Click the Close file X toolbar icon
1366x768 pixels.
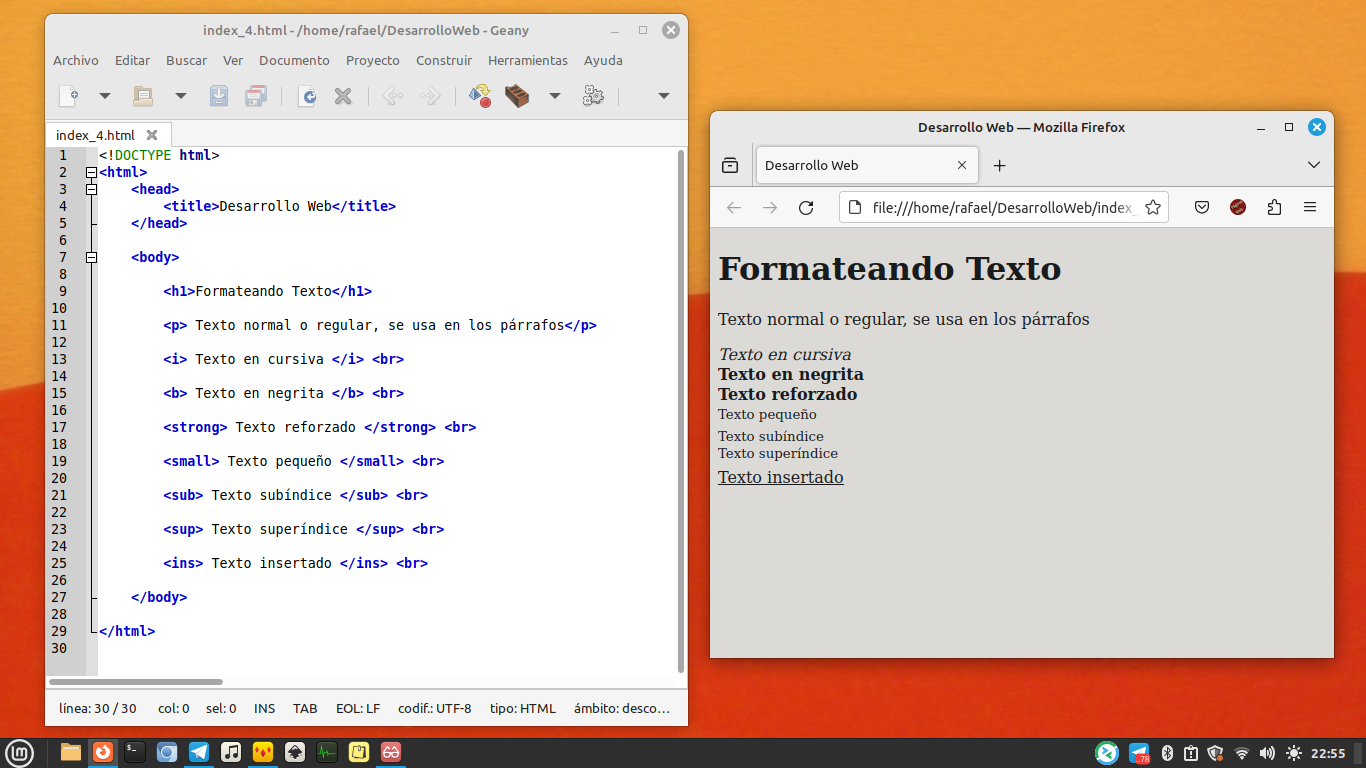click(343, 96)
